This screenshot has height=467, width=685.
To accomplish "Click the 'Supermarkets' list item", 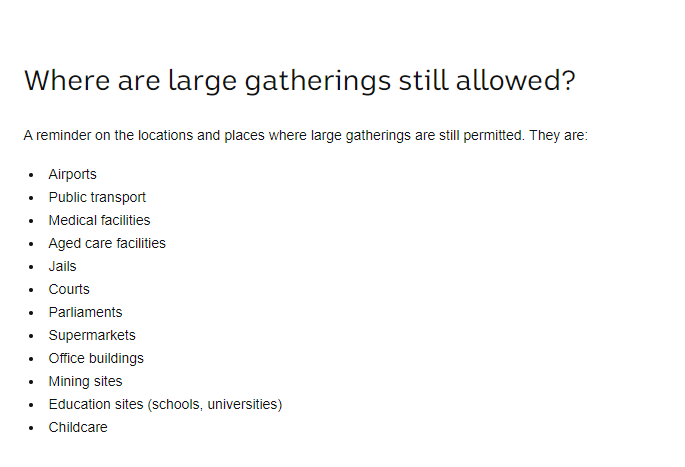I will click(x=92, y=335).
